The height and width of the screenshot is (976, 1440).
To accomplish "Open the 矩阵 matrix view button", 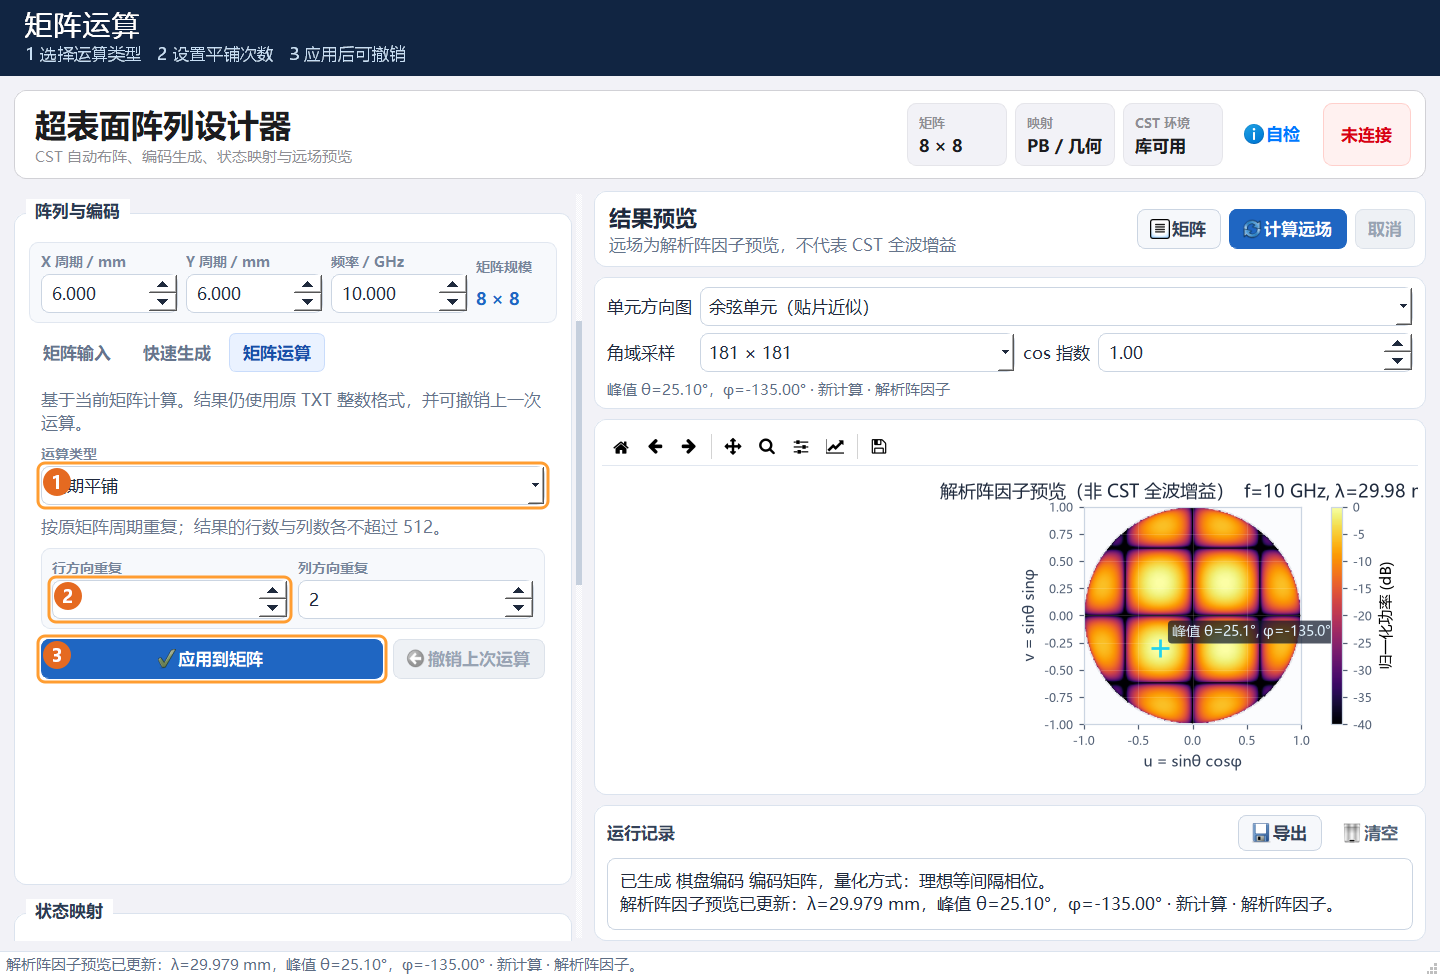I will click(1178, 229).
